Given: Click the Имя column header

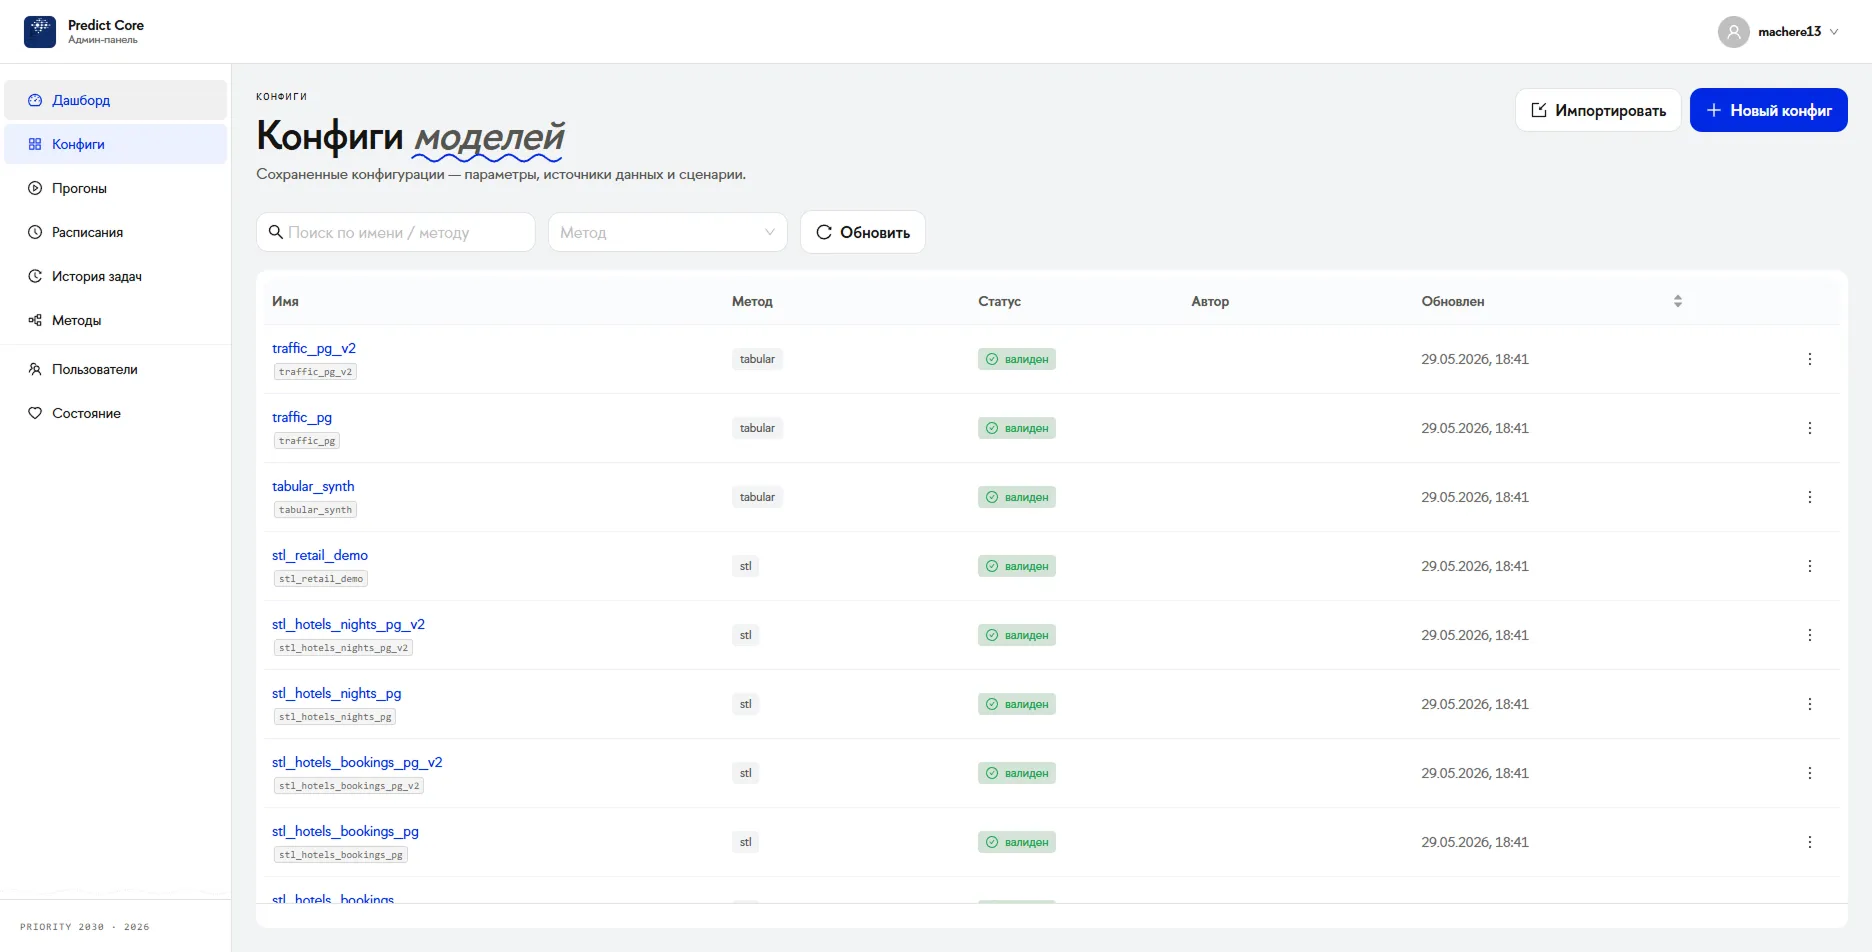Looking at the screenshot, I should (285, 301).
